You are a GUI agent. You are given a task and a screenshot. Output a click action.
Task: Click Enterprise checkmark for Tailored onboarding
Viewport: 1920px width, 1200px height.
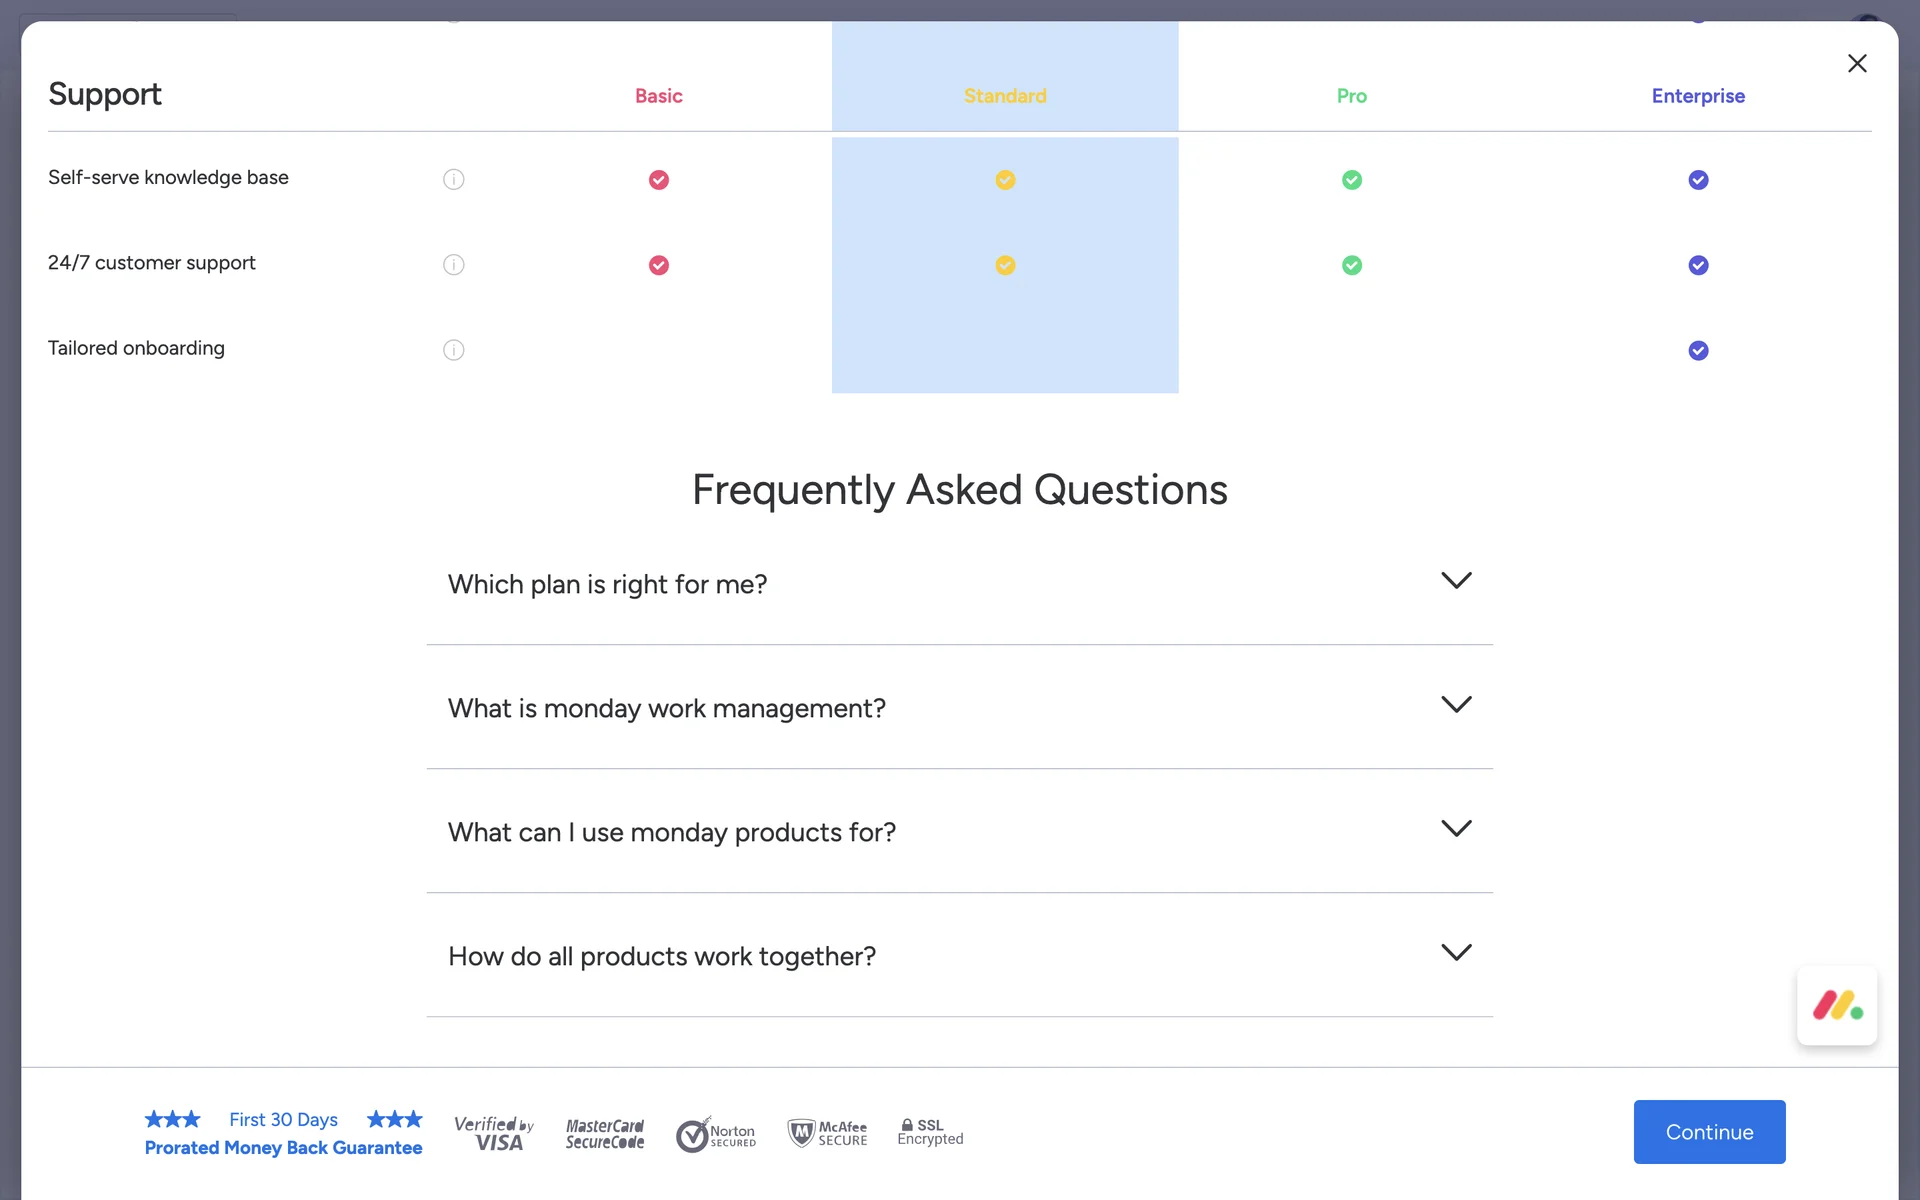click(1698, 351)
